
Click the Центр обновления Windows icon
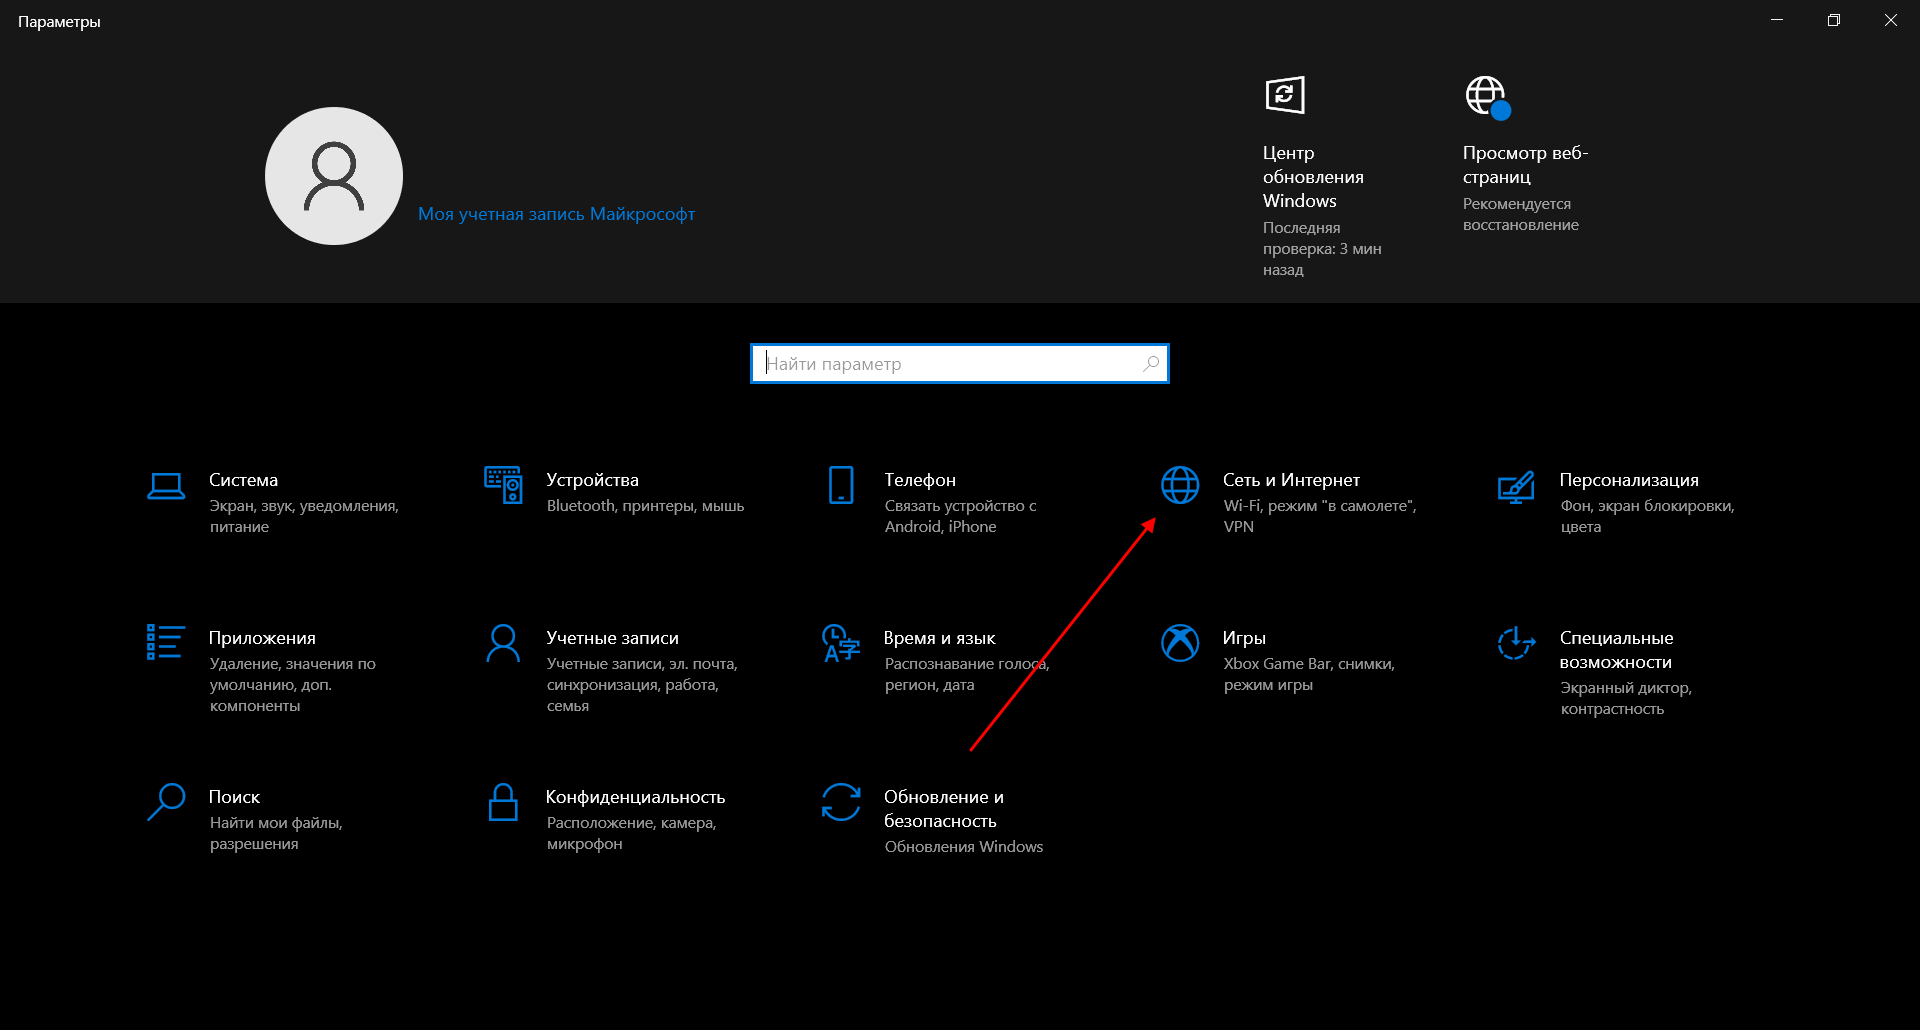pyautogui.click(x=1285, y=96)
